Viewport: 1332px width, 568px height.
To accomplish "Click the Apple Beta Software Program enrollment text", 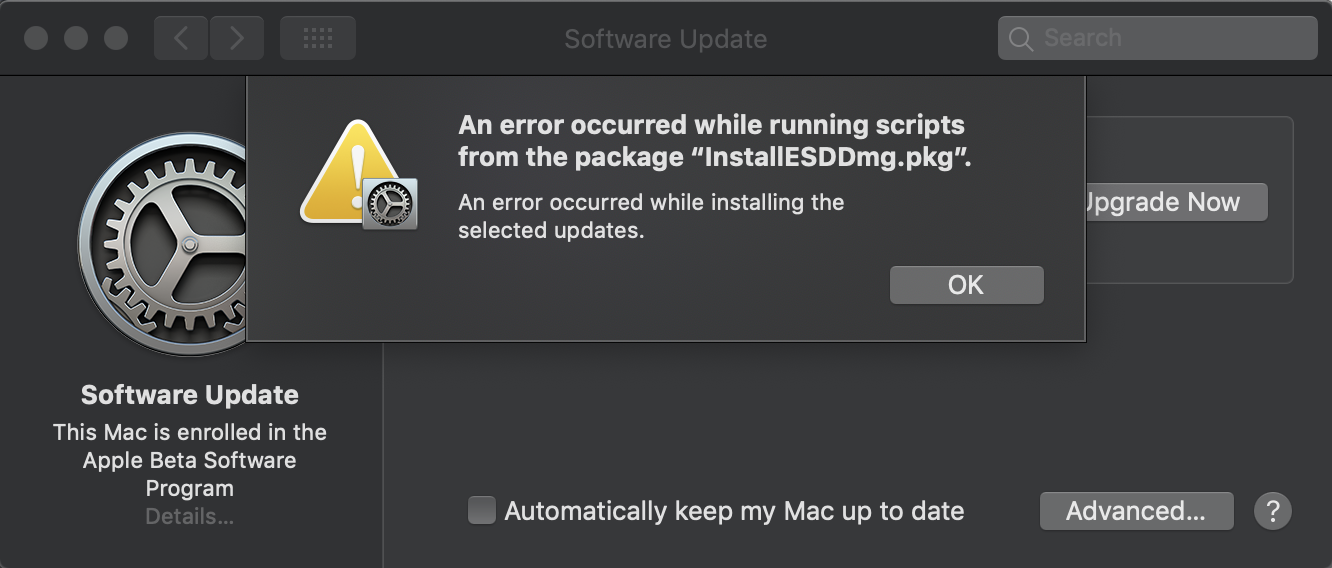I will [x=190, y=460].
